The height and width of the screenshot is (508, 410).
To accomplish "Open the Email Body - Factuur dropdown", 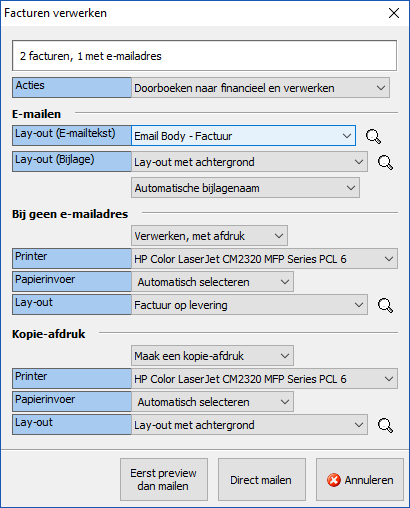I will pos(244,136).
